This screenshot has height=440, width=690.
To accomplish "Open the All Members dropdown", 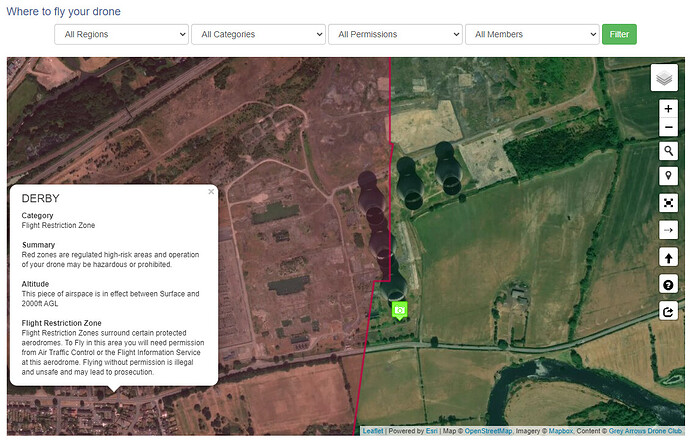I will 531,34.
